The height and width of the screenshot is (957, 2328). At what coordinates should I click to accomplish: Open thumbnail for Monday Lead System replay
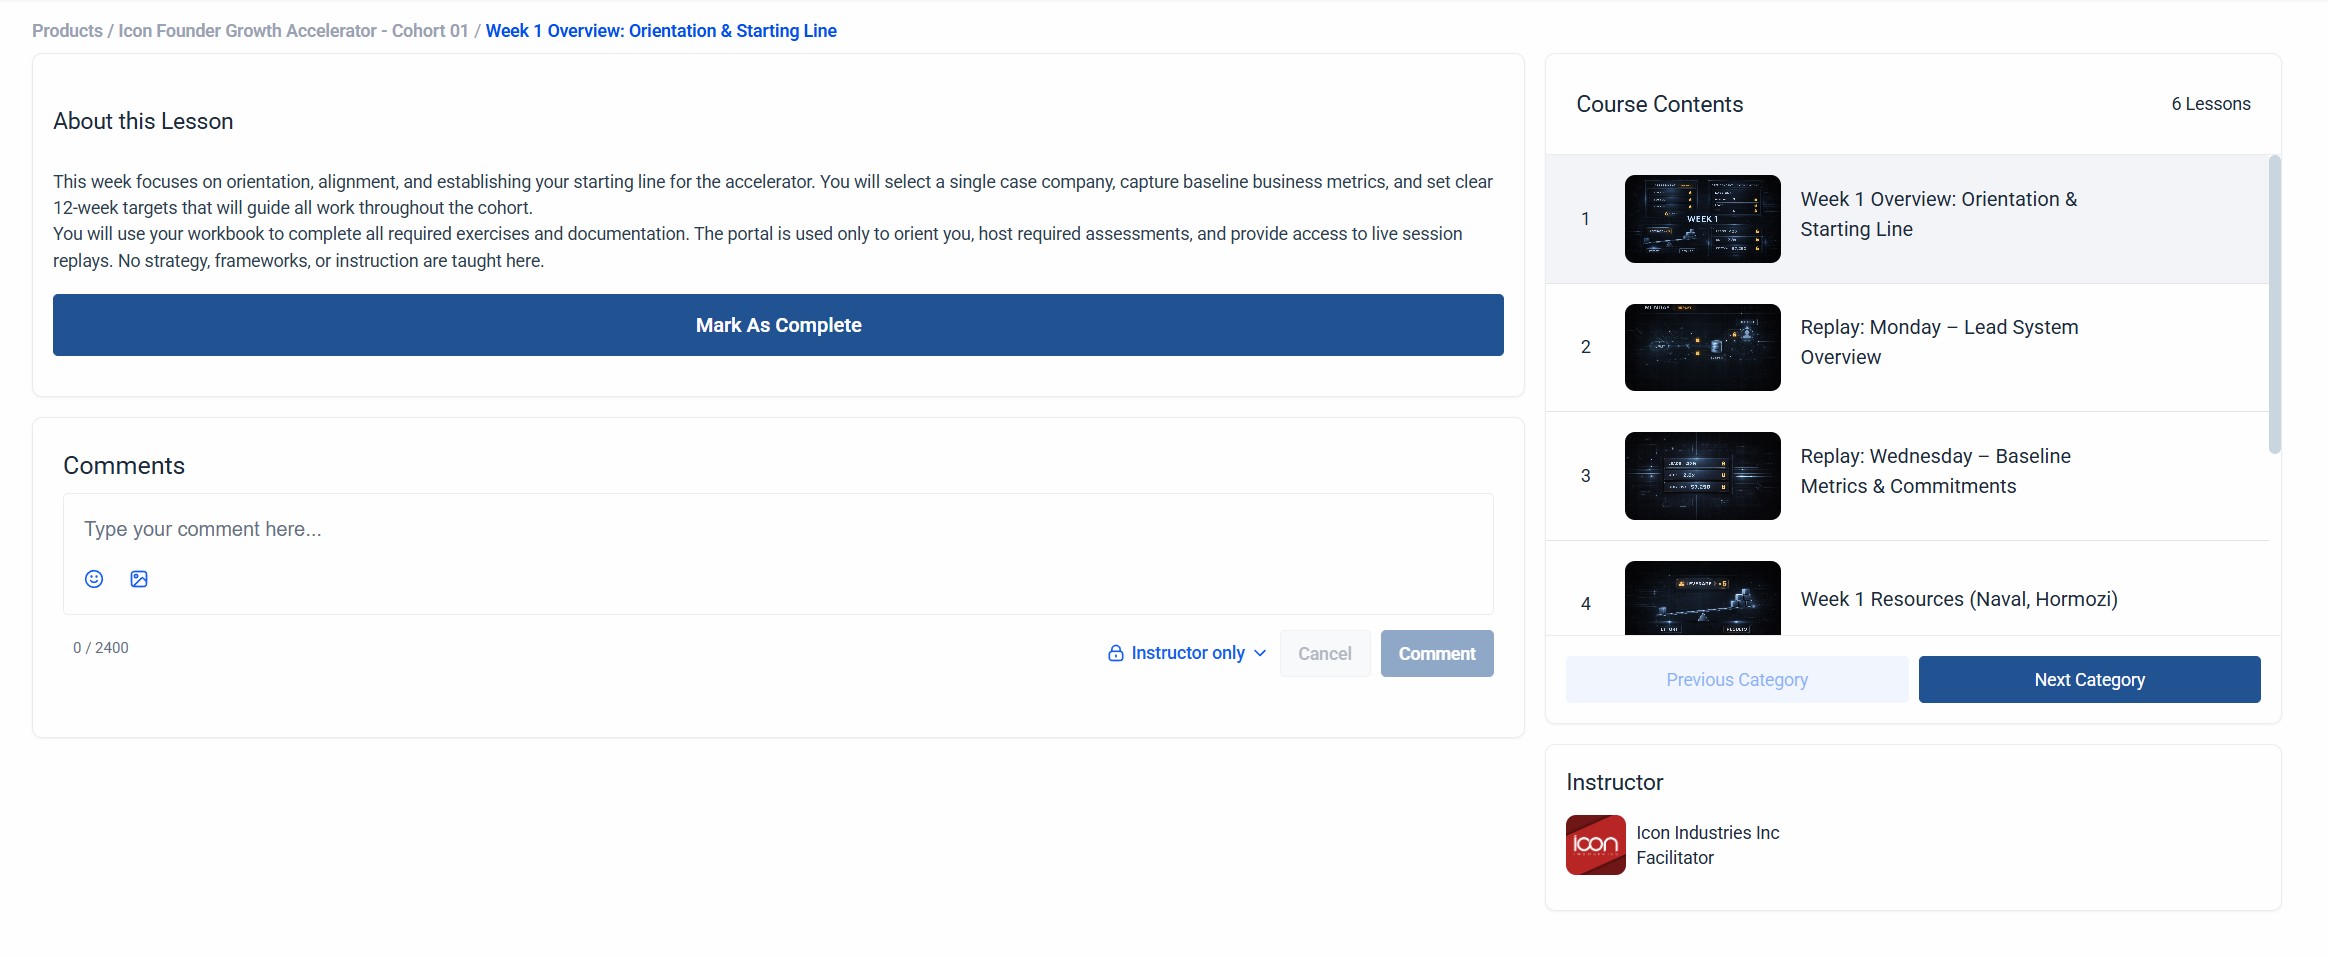(x=1702, y=347)
